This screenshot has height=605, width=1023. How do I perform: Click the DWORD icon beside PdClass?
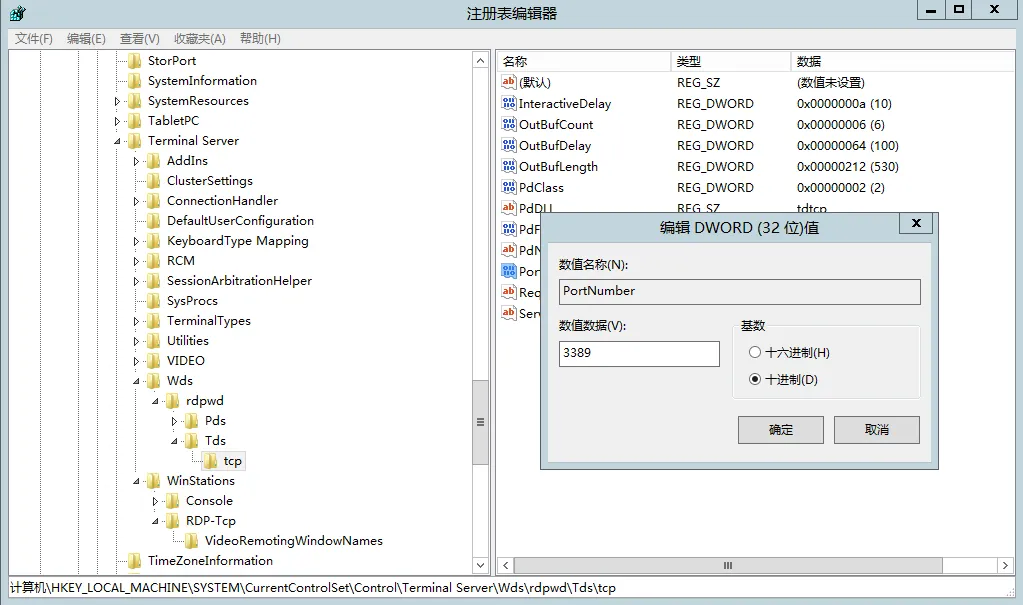click(x=507, y=187)
